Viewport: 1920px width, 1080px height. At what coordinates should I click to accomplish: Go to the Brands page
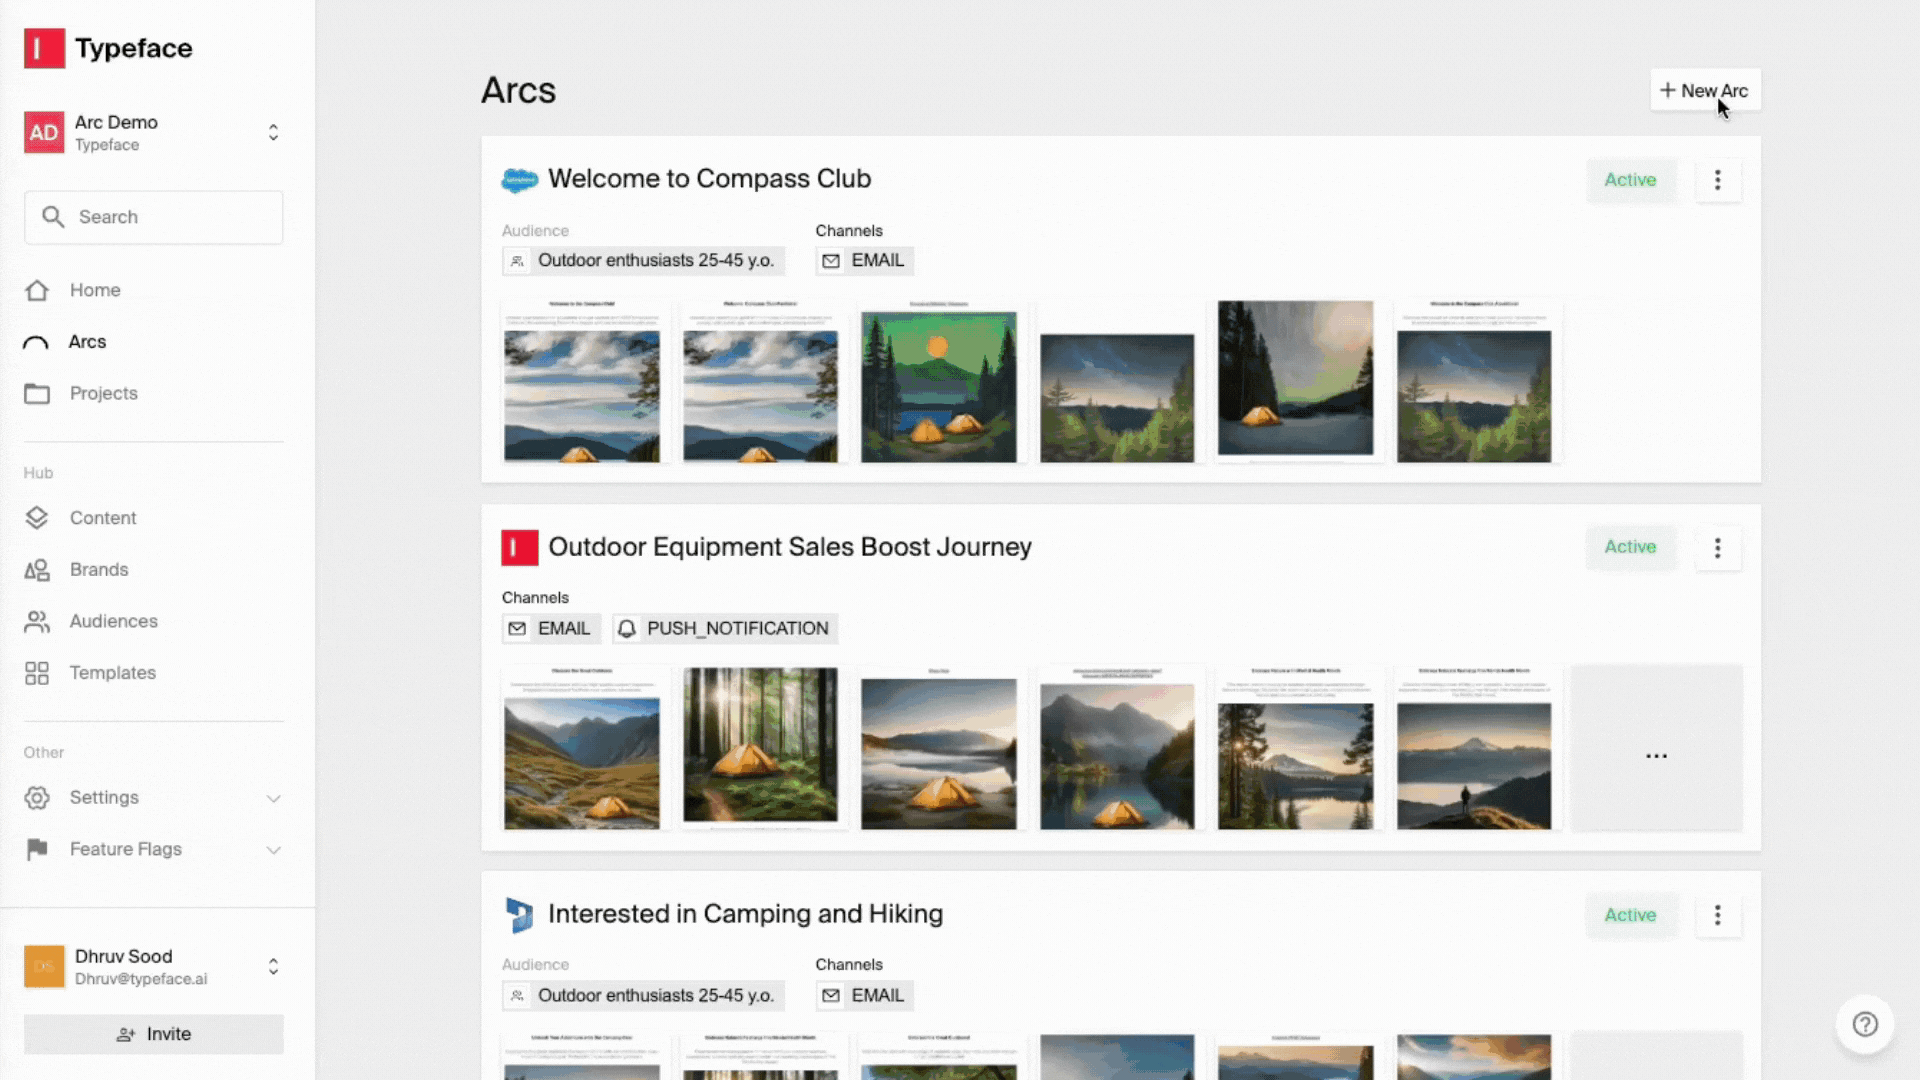[98, 569]
